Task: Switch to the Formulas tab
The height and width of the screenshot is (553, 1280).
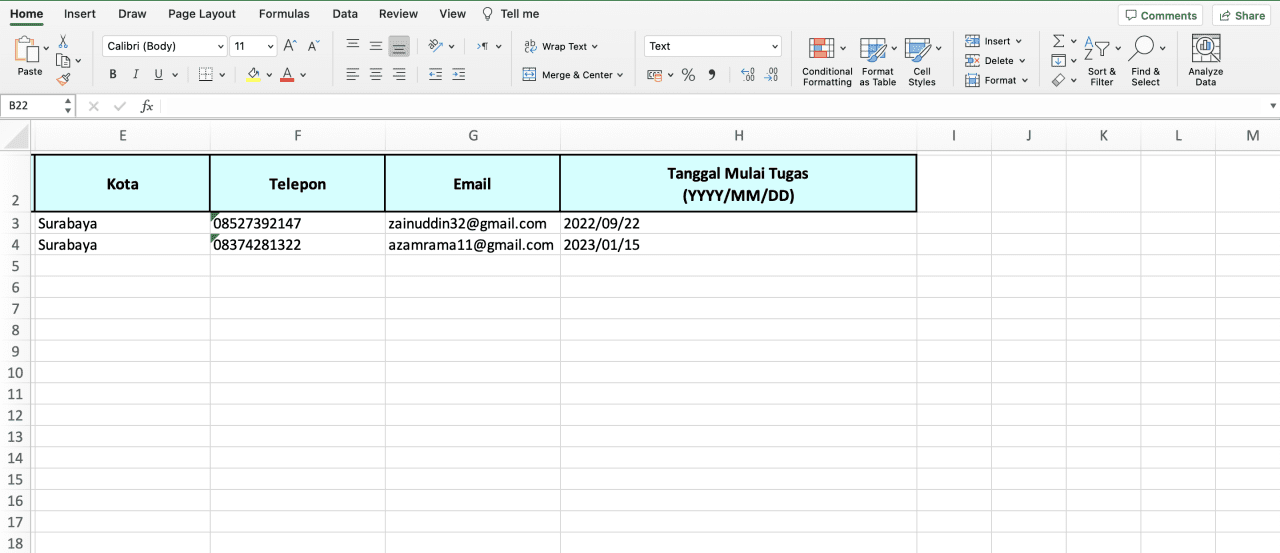Action: click(x=284, y=14)
